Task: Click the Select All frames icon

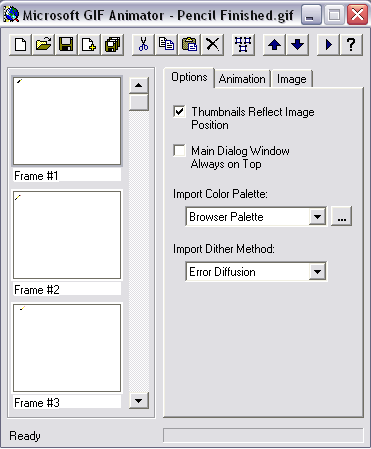Action: click(243, 44)
